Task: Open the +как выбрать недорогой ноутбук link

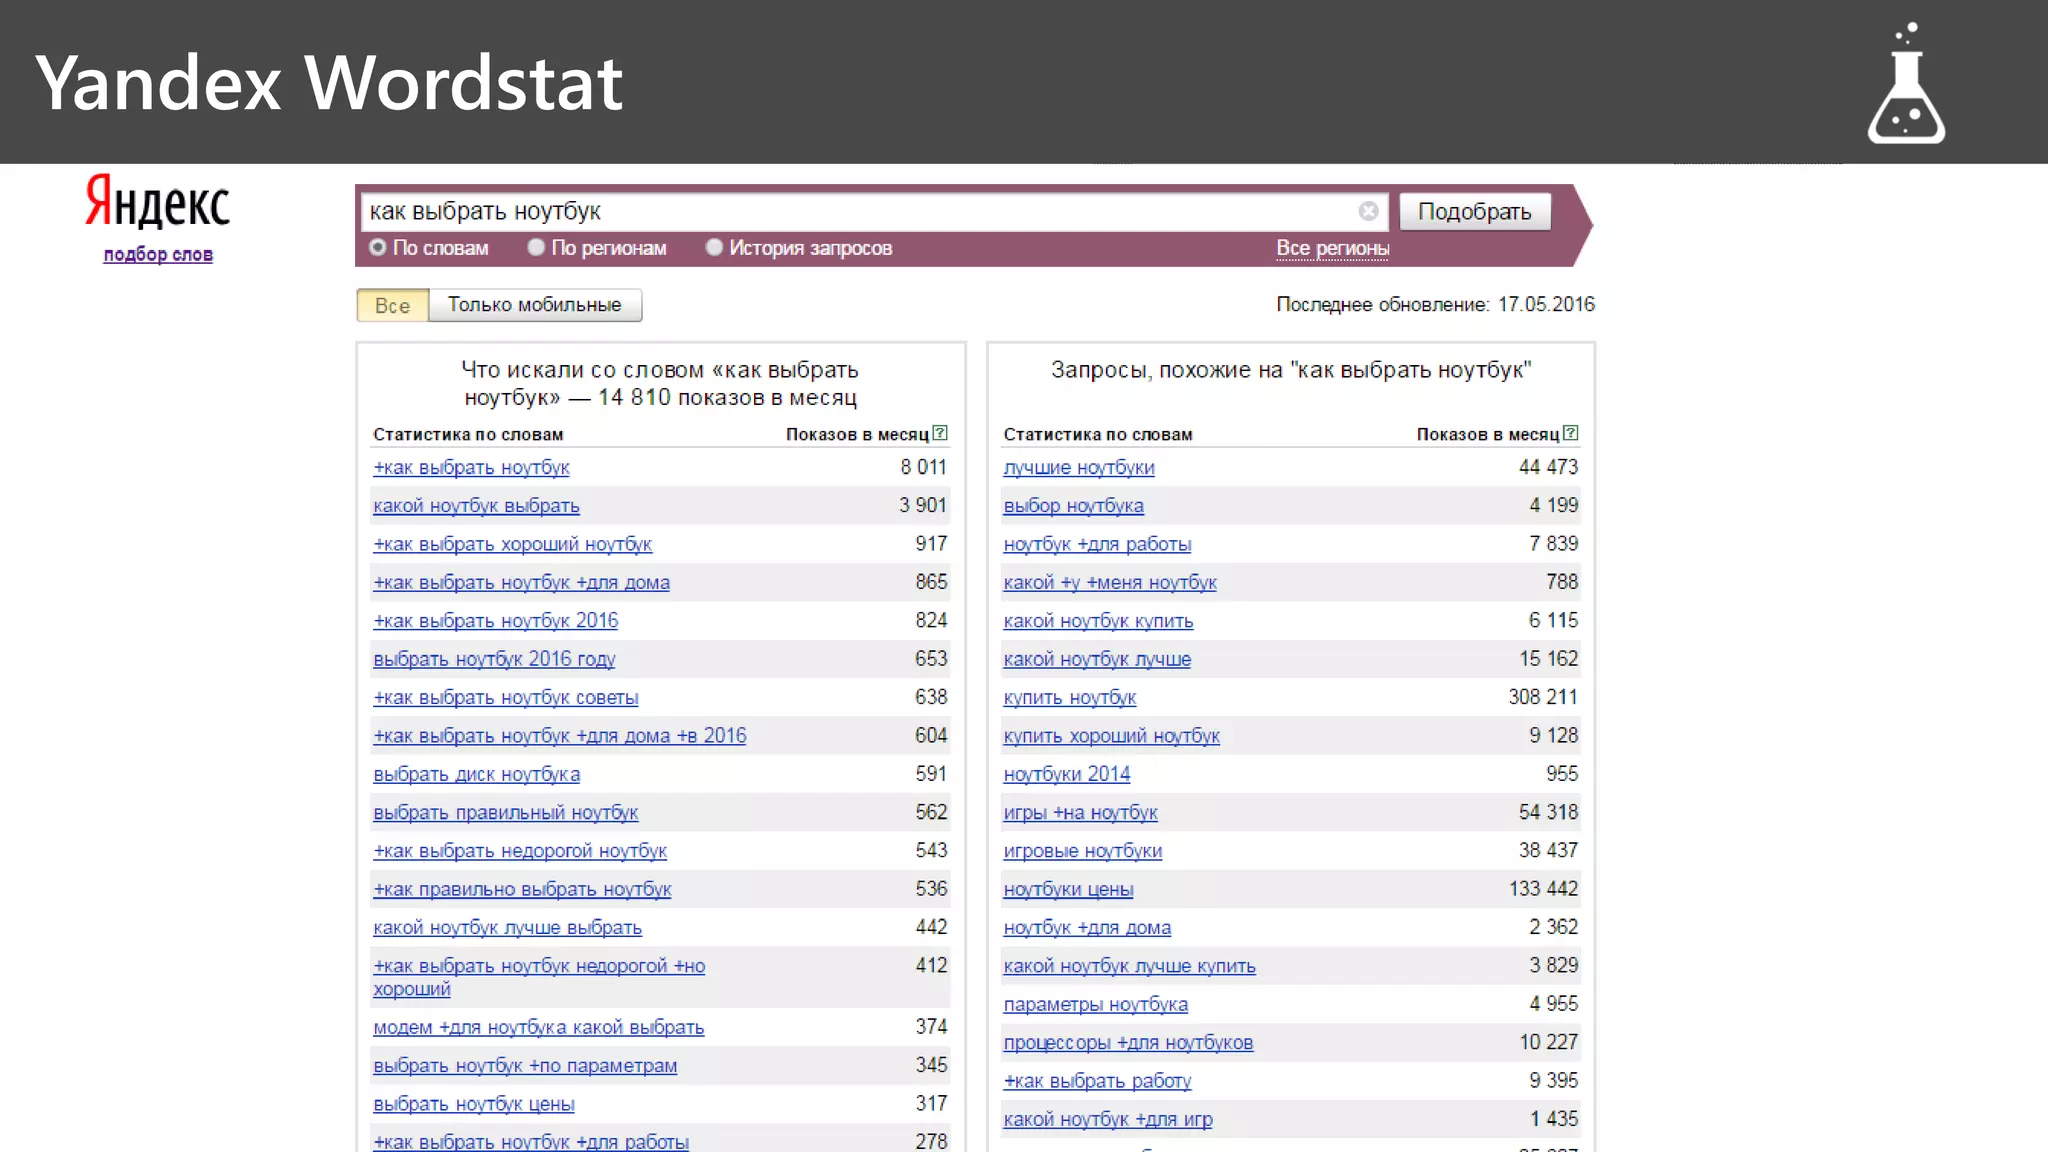Action: click(x=519, y=851)
